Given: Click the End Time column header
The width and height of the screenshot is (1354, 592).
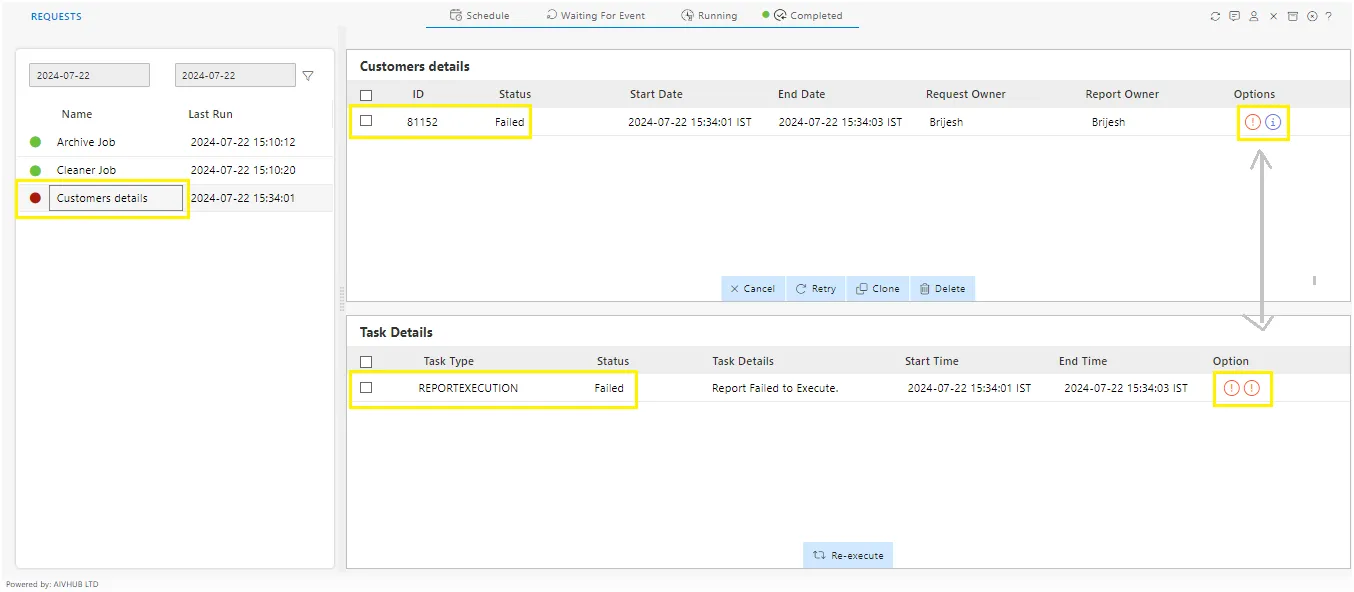Looking at the screenshot, I should (1083, 361).
